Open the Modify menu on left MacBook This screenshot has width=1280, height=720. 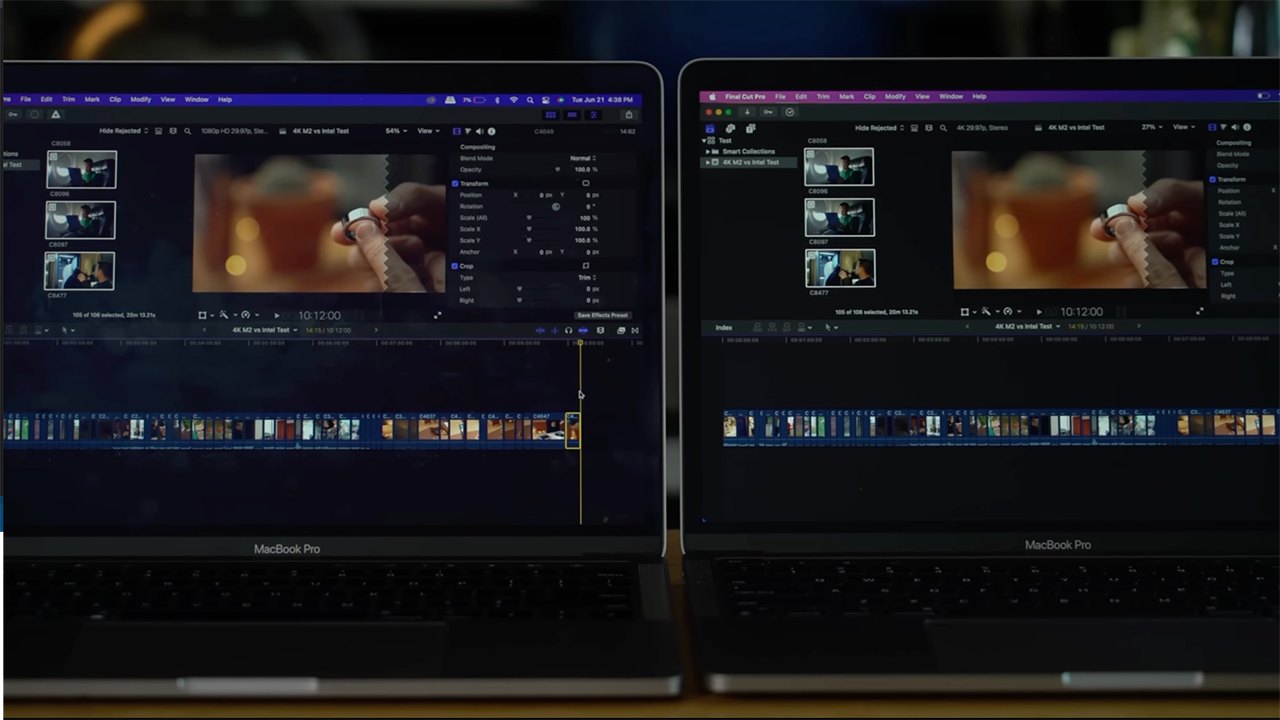pos(140,100)
